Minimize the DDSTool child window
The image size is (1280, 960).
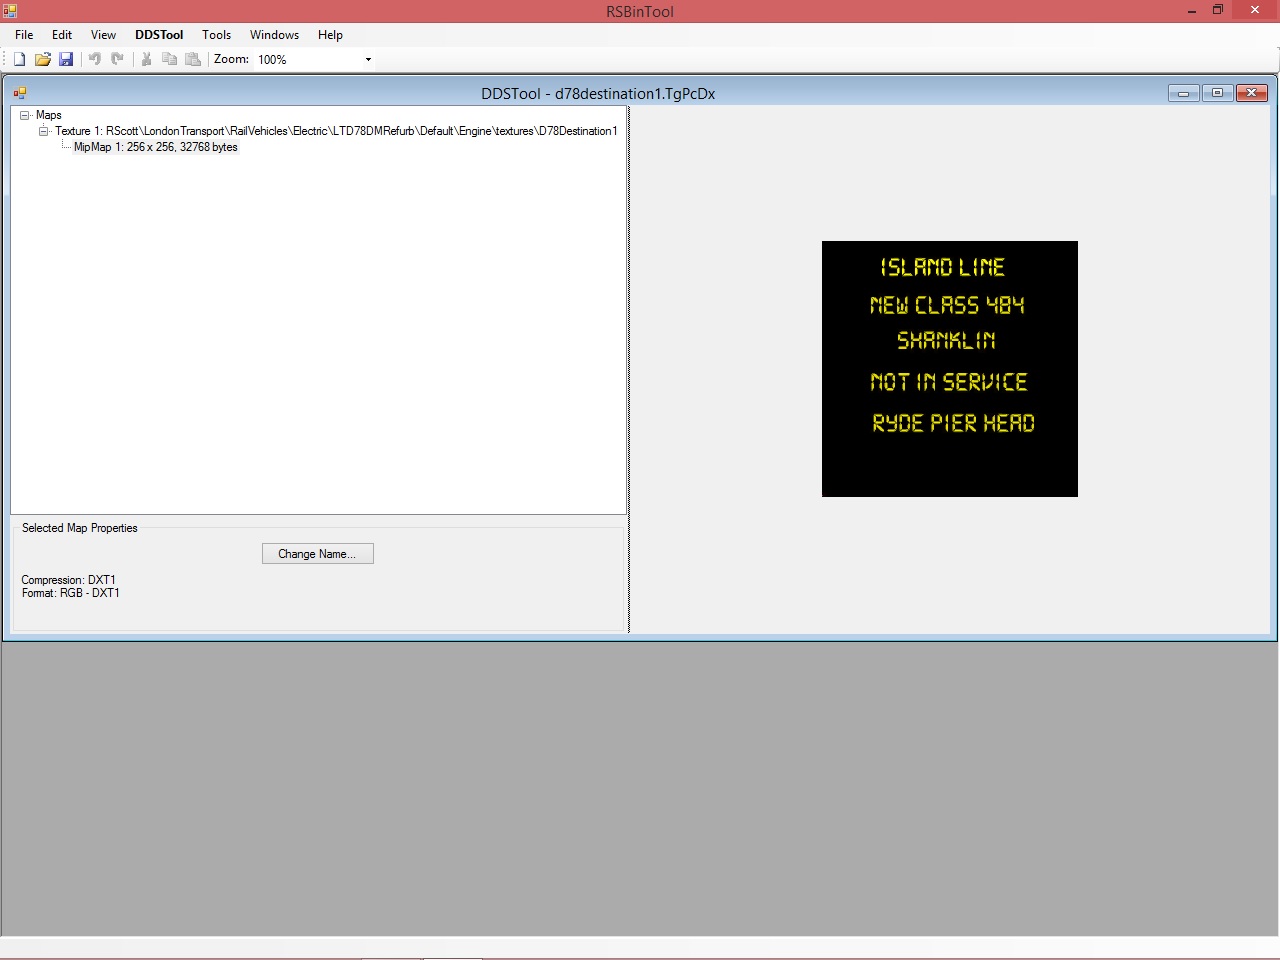pyautogui.click(x=1183, y=93)
